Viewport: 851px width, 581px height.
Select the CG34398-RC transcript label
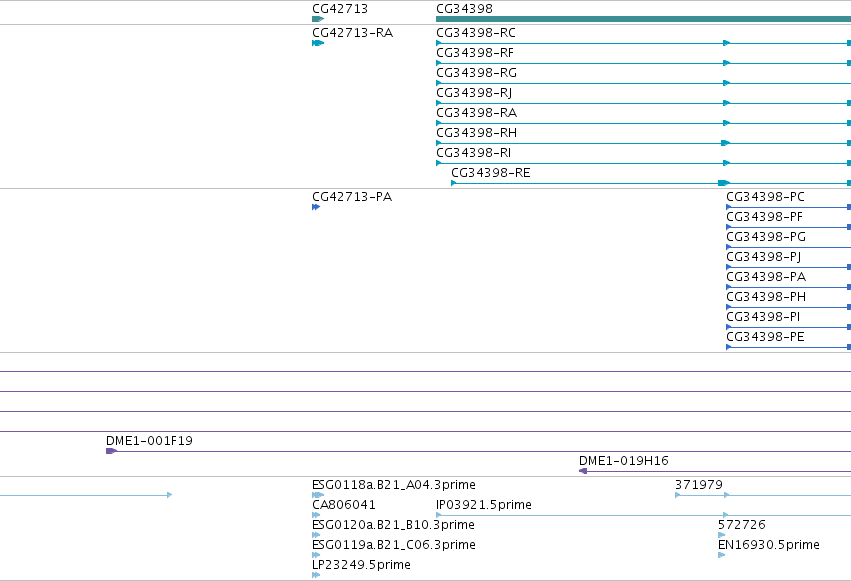coord(475,33)
